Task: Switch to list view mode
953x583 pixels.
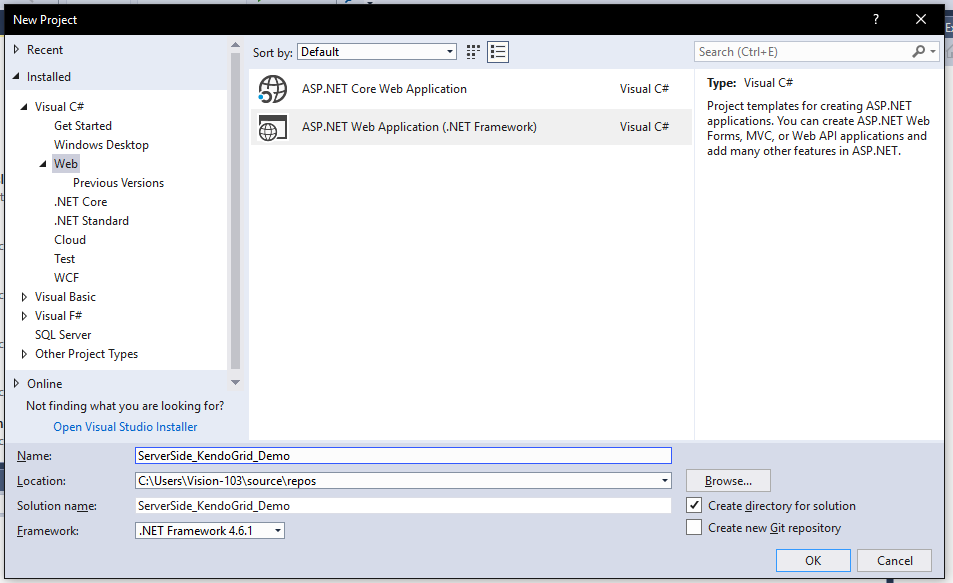Action: coord(497,51)
